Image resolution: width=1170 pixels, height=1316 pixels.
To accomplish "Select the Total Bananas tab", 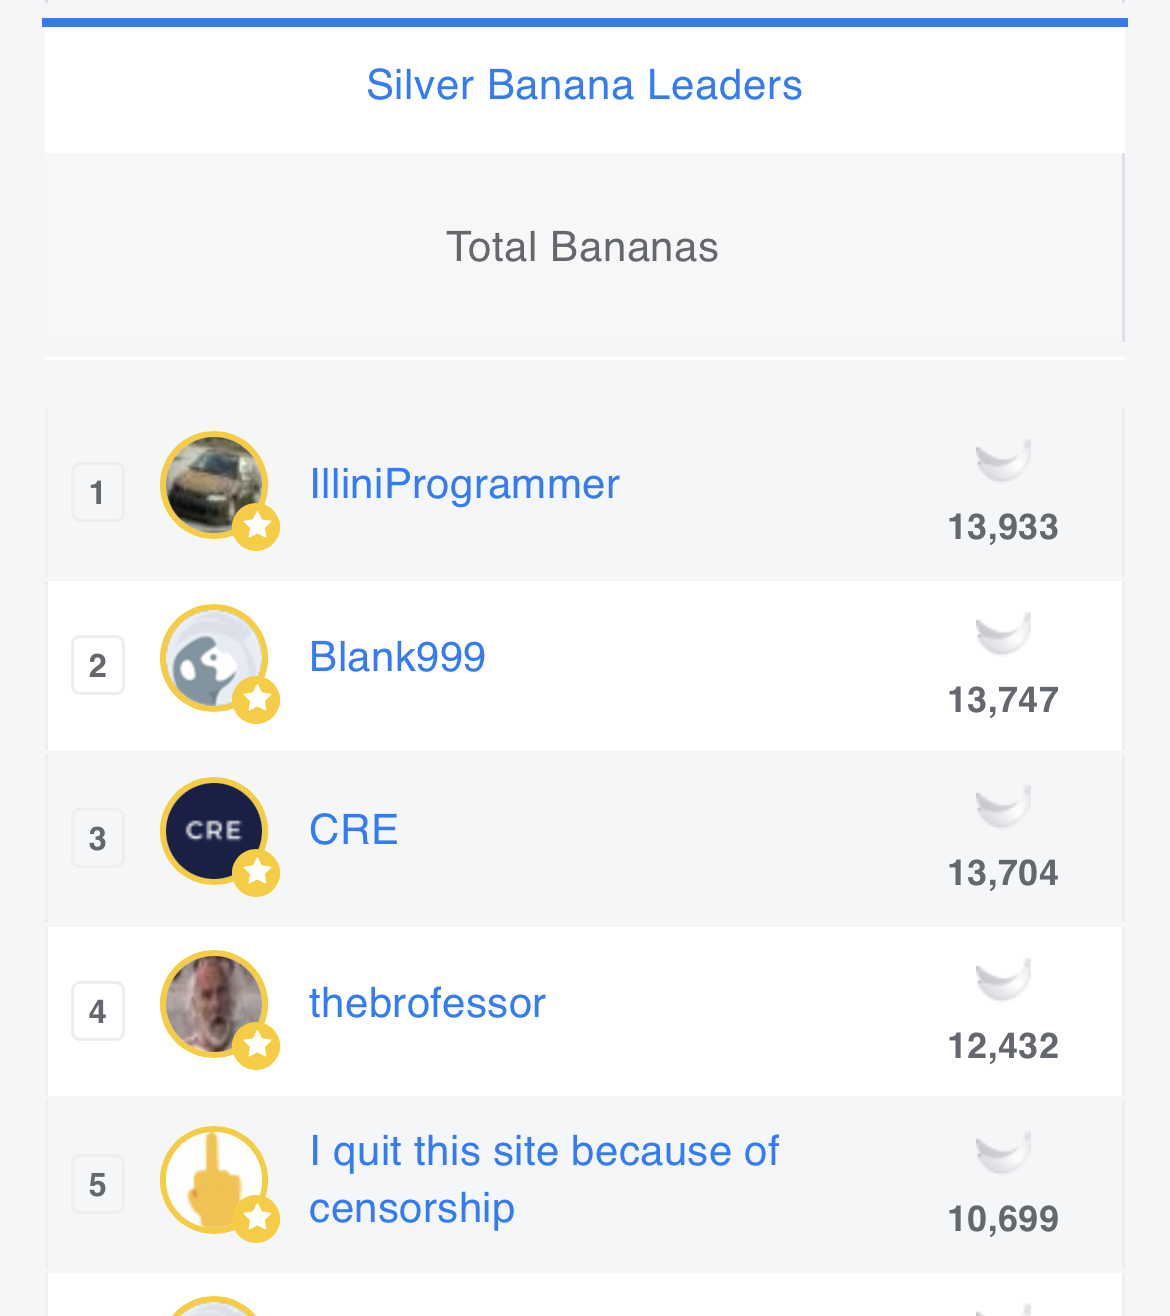I will click(582, 247).
